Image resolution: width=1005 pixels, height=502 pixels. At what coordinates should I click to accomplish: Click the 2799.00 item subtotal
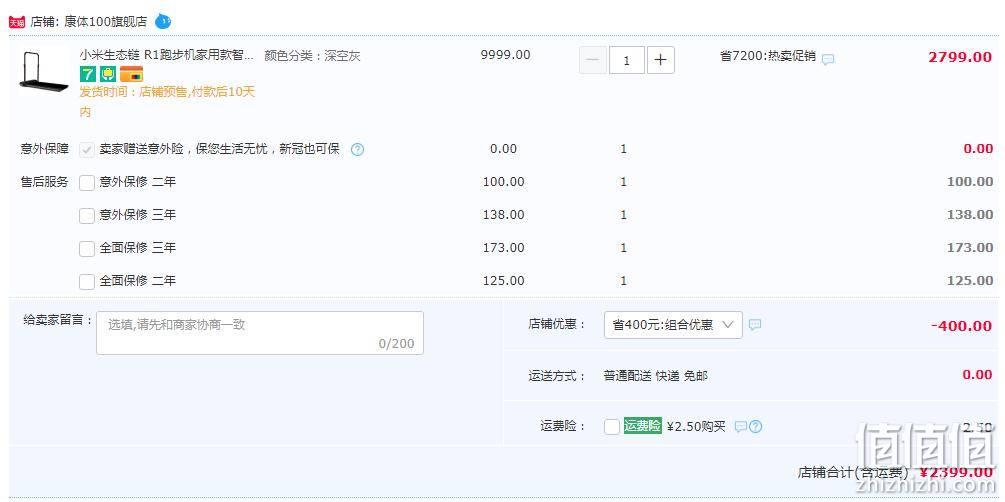(x=960, y=57)
